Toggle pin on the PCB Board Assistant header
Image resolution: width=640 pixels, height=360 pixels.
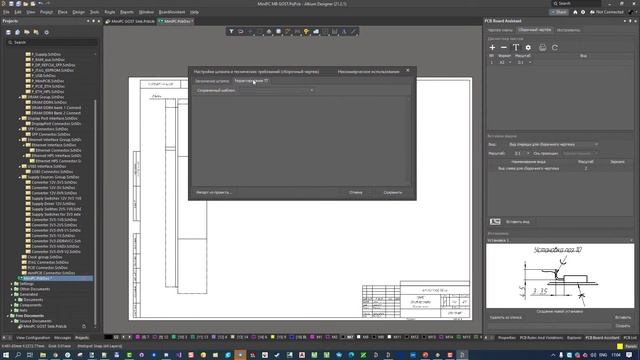coord(630,21)
